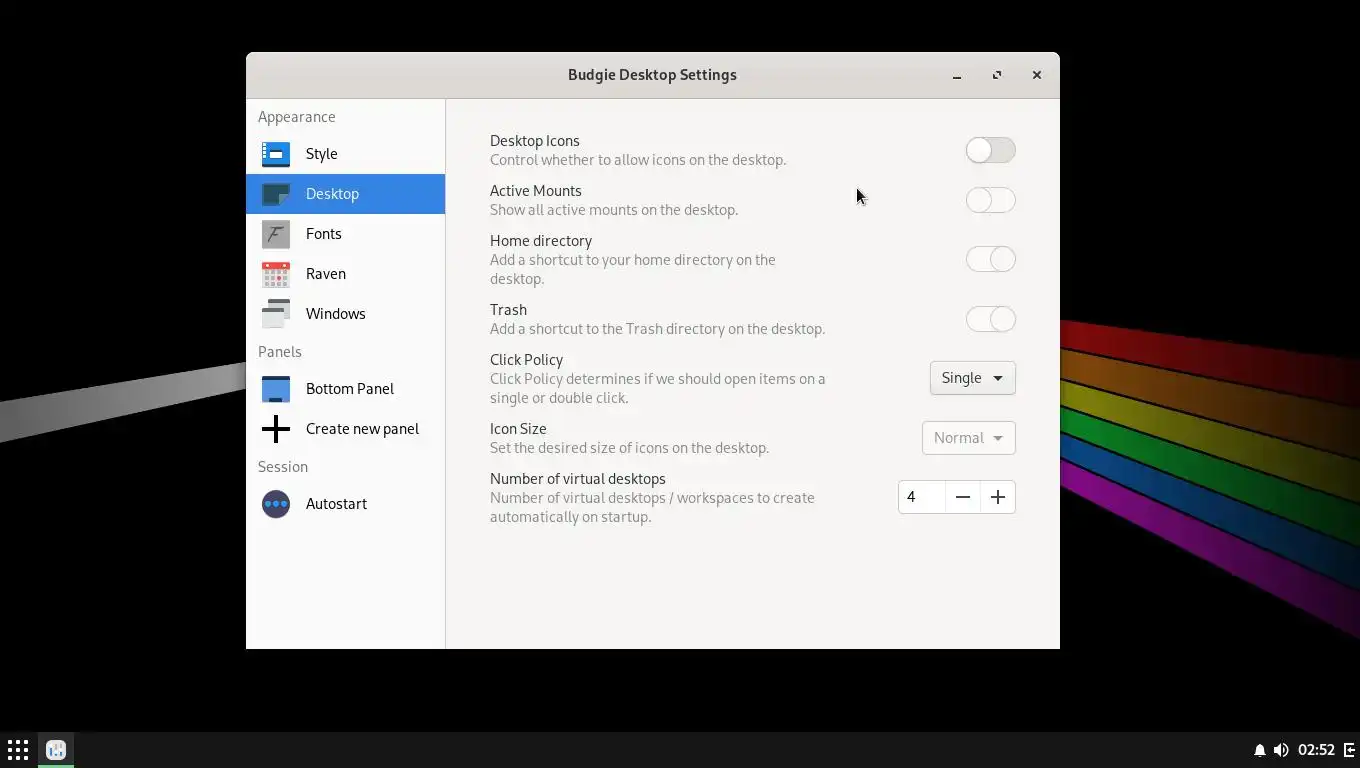
Task: Click the Windows sidebar icon
Action: tap(275, 314)
